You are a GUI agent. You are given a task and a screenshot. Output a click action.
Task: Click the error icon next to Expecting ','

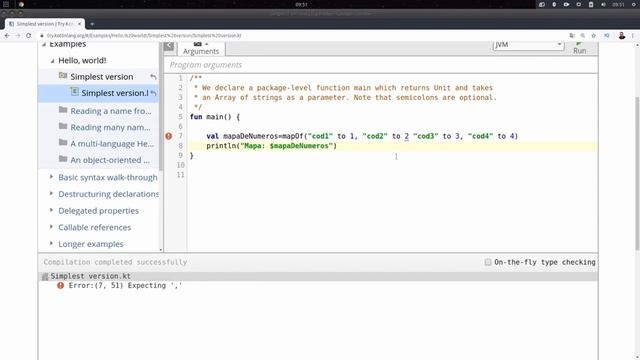(60, 285)
